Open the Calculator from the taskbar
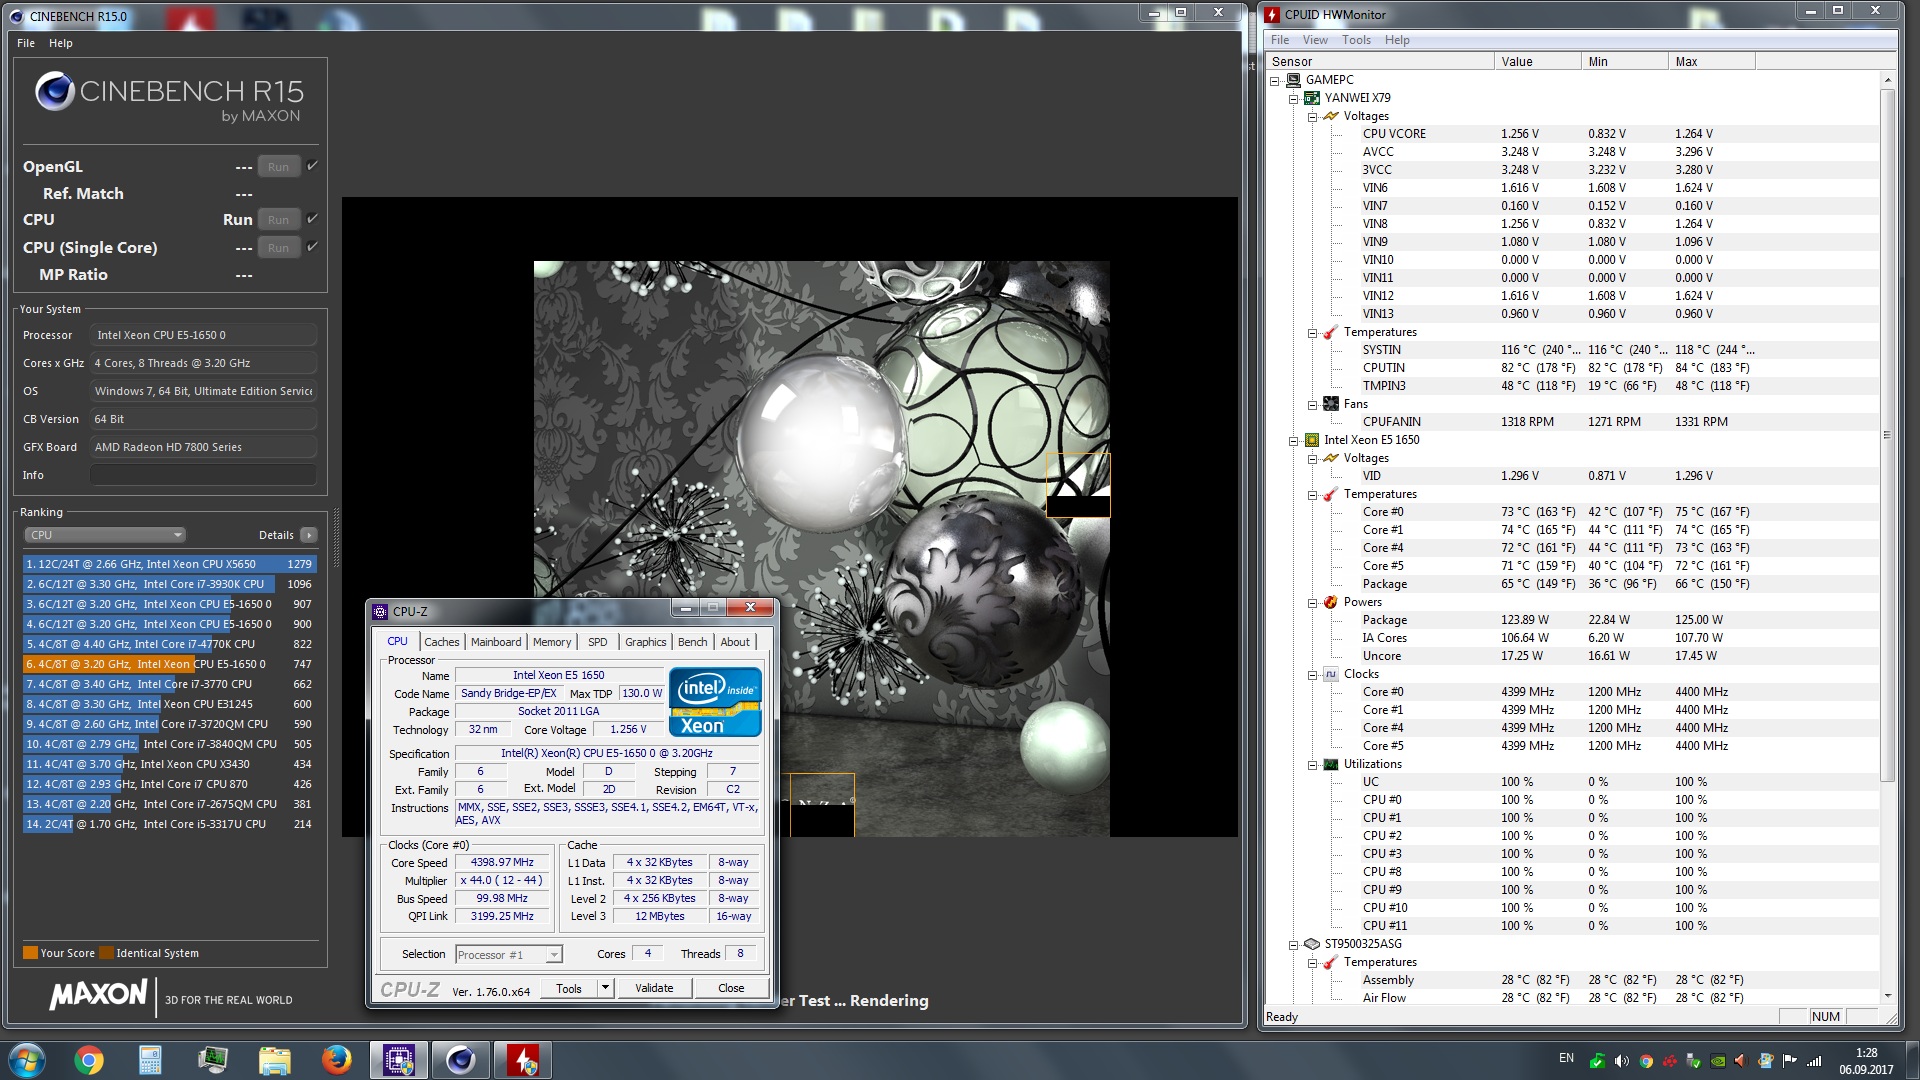Viewport: 1920px width, 1080px height. (150, 1060)
